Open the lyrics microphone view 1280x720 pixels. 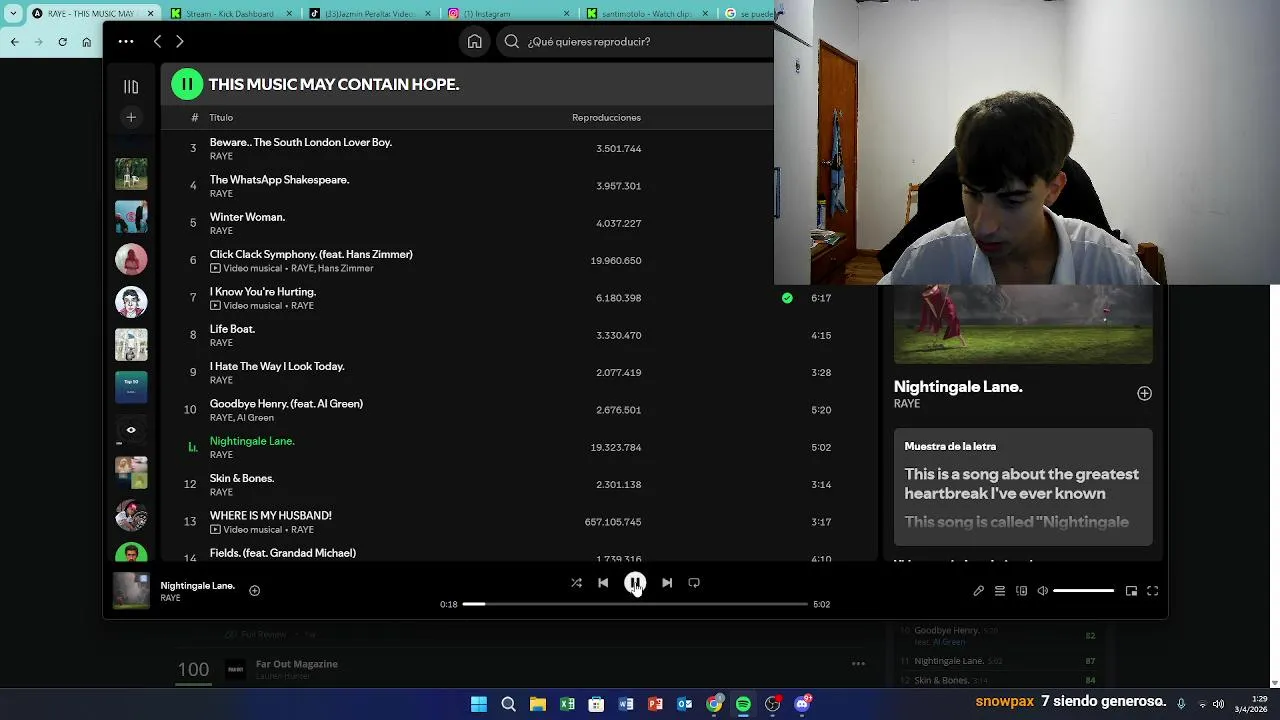(x=978, y=591)
